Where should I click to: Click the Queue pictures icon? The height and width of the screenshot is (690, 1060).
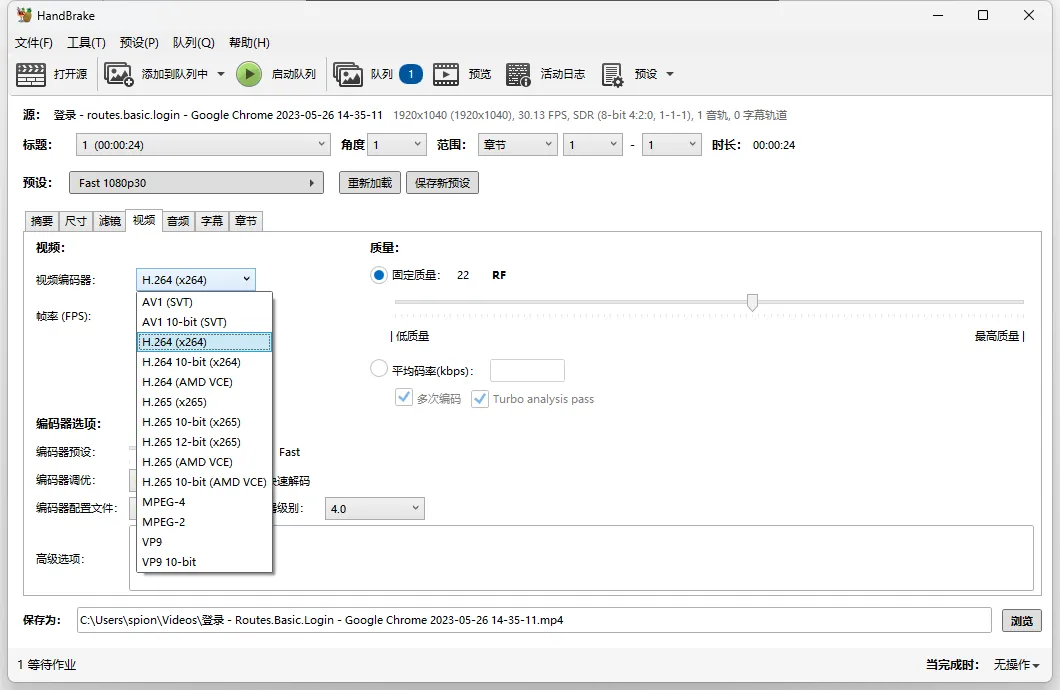(347, 74)
